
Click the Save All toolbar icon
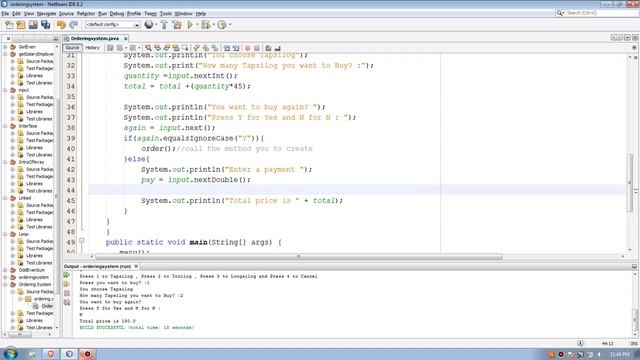pos(46,25)
